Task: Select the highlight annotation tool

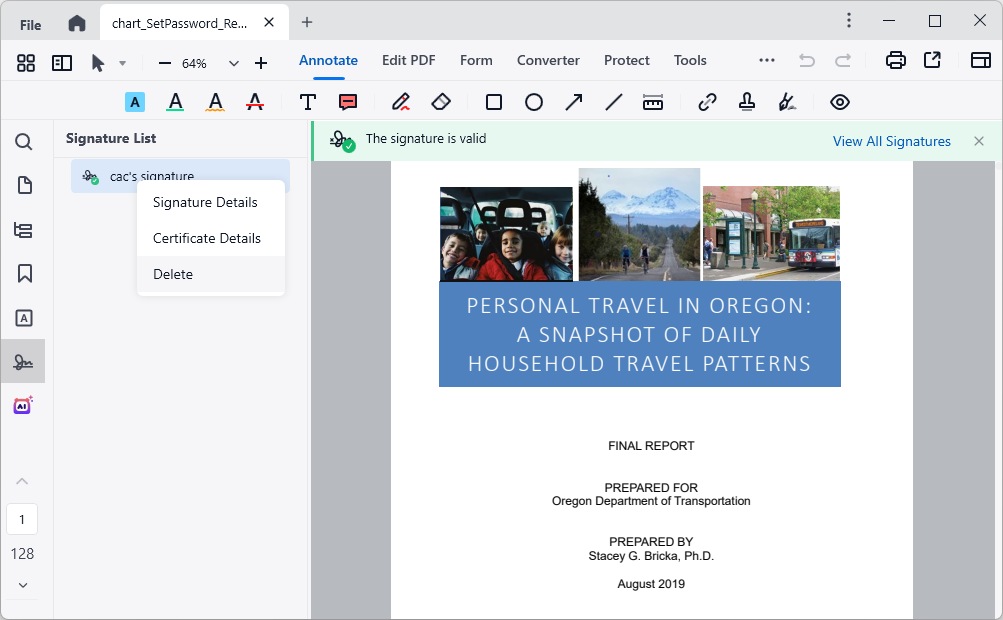Action: point(135,101)
